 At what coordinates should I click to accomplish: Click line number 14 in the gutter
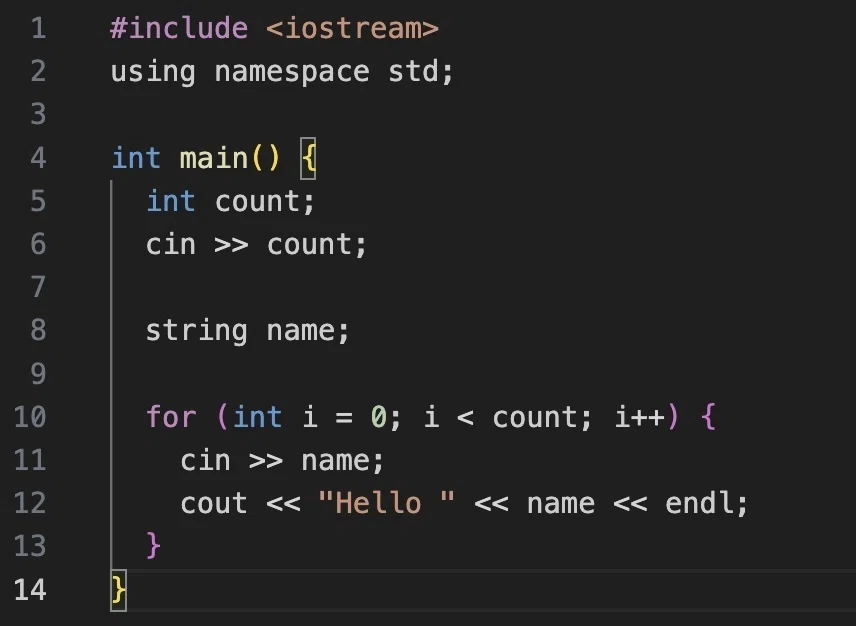coord(30,590)
